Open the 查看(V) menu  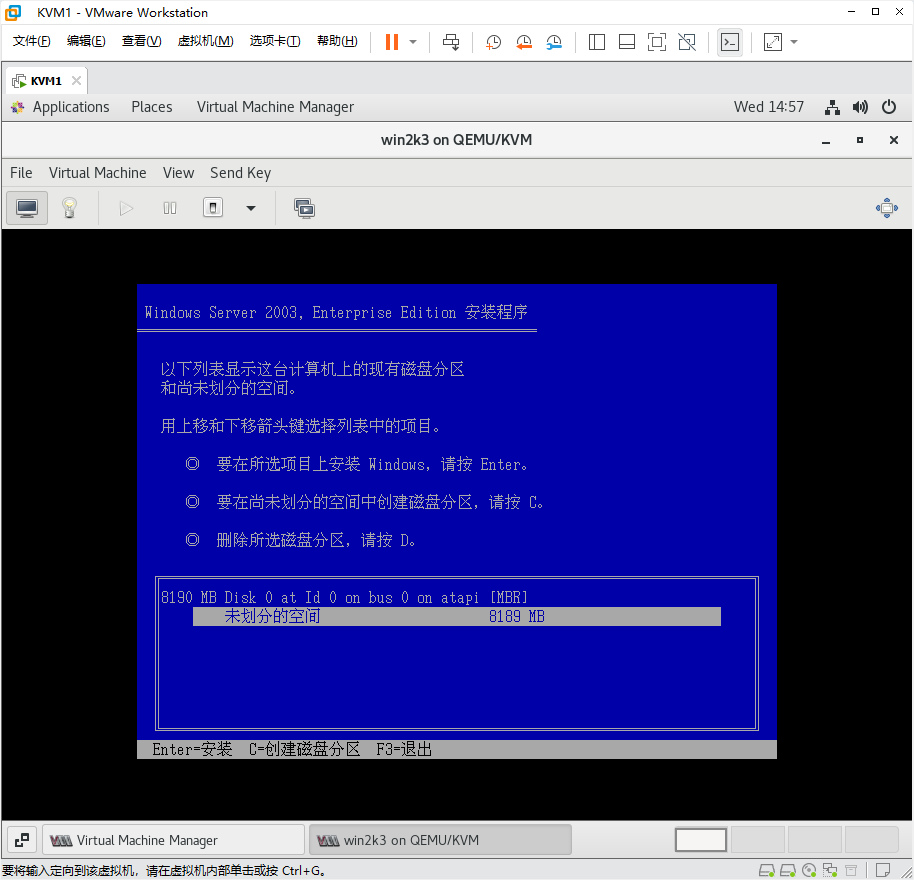point(141,41)
